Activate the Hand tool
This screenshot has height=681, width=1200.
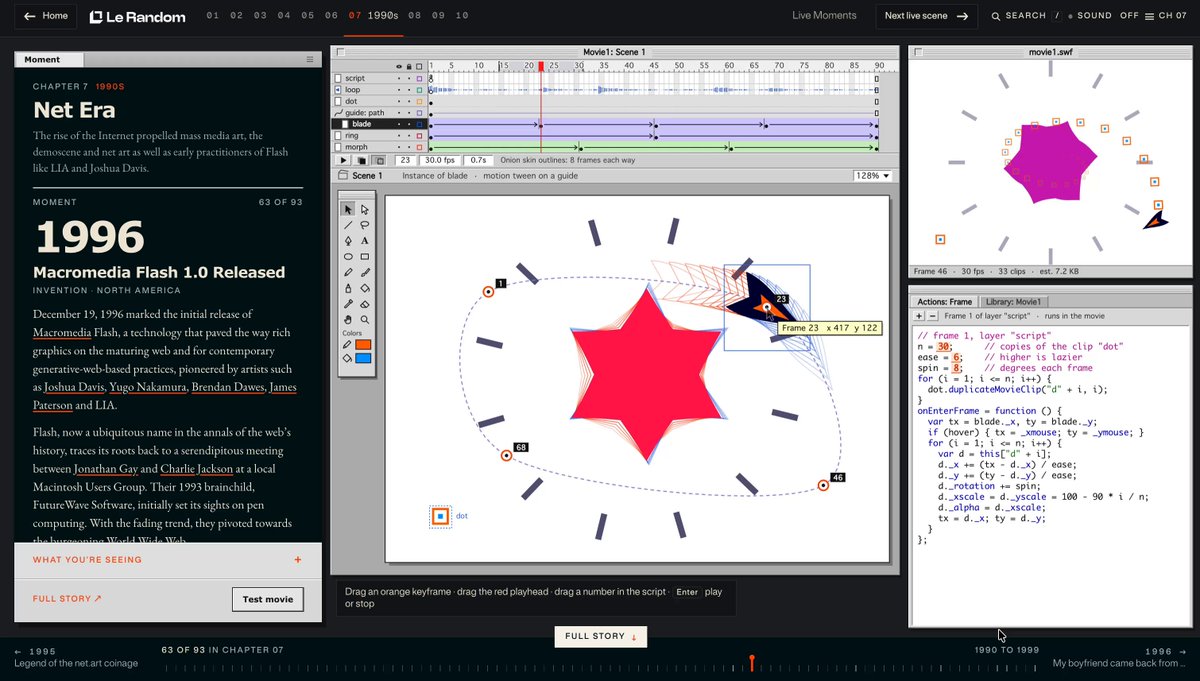[348, 320]
